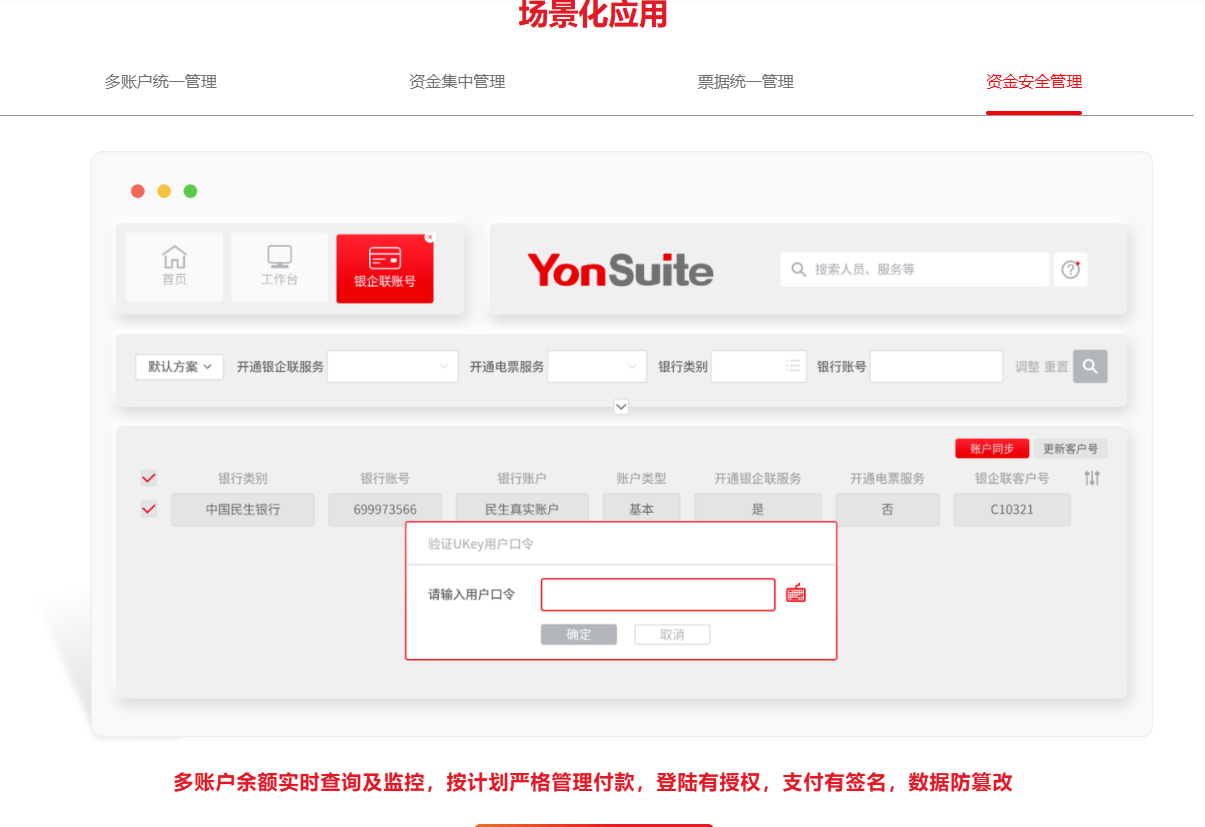
Task: Expand the 开通银企联服务 dropdown
Action: [392, 367]
